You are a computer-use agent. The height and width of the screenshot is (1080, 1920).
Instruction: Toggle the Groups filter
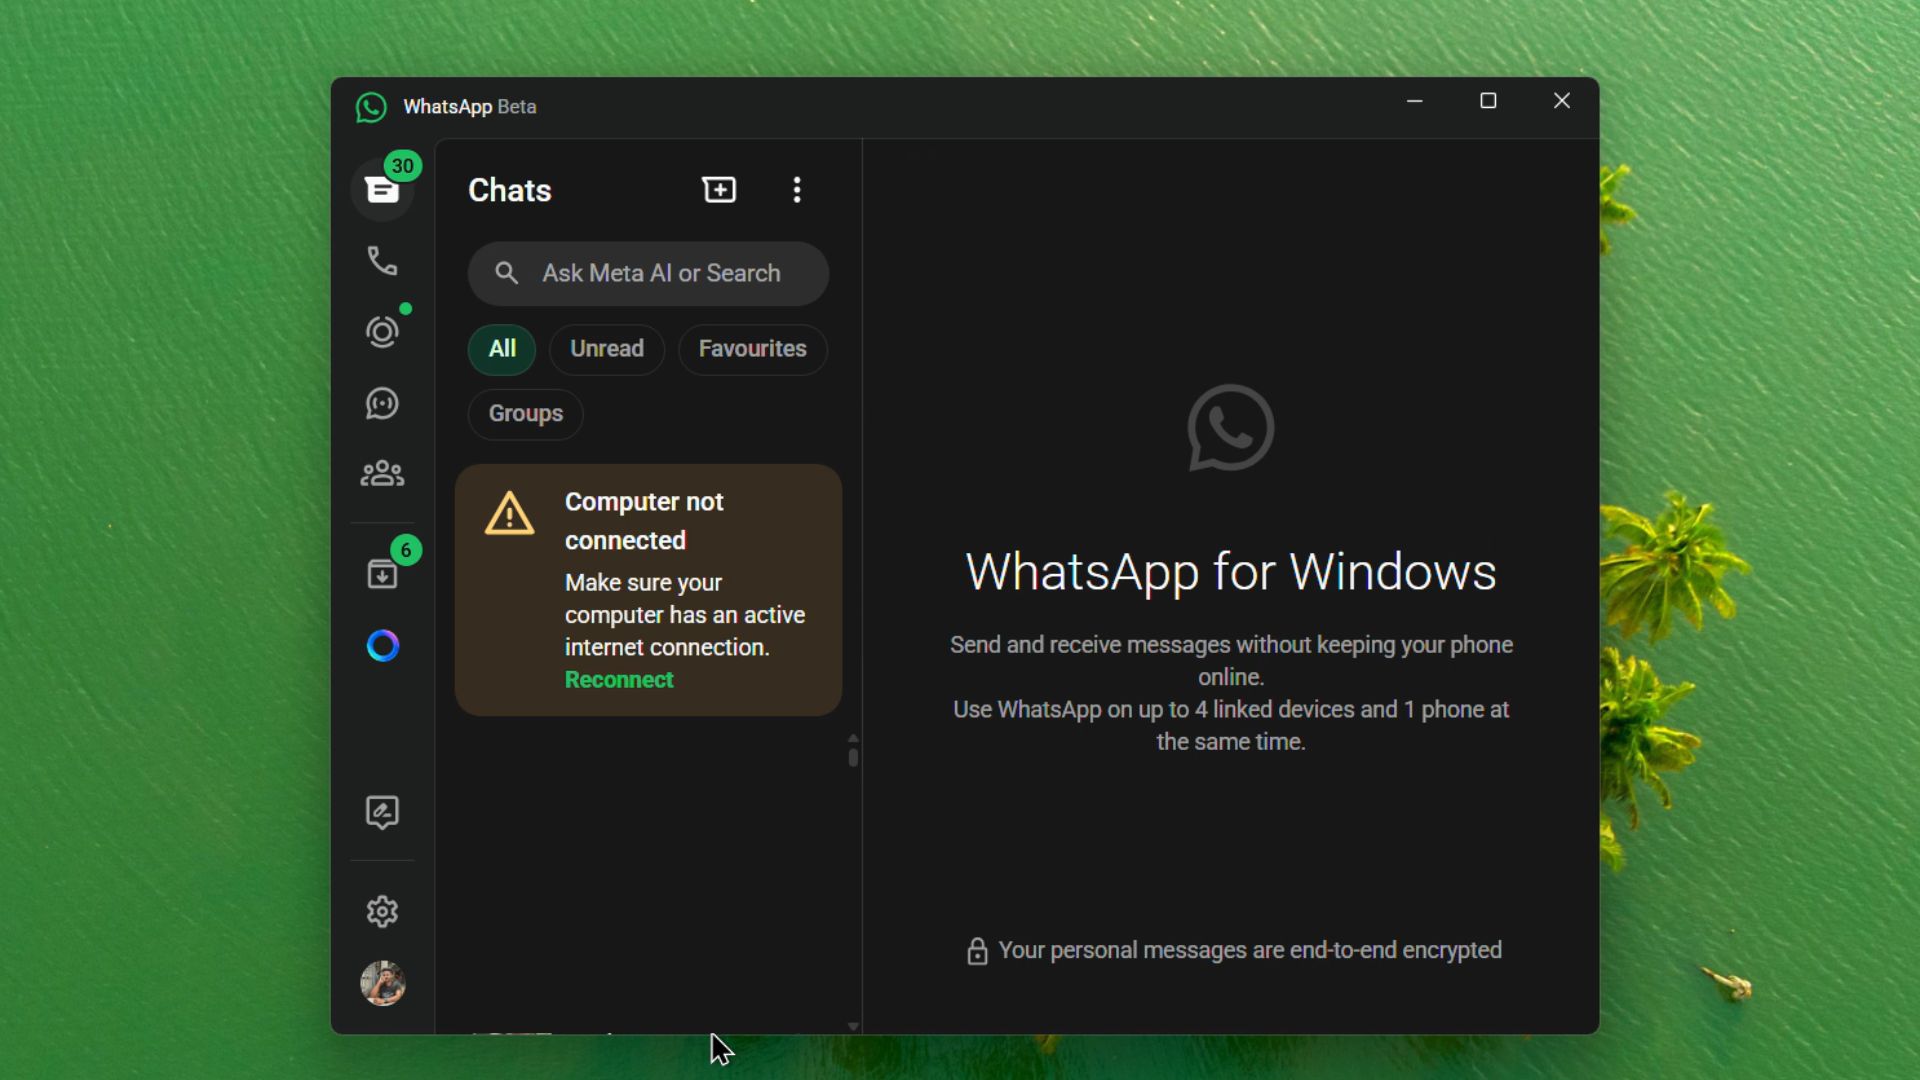pyautogui.click(x=524, y=413)
